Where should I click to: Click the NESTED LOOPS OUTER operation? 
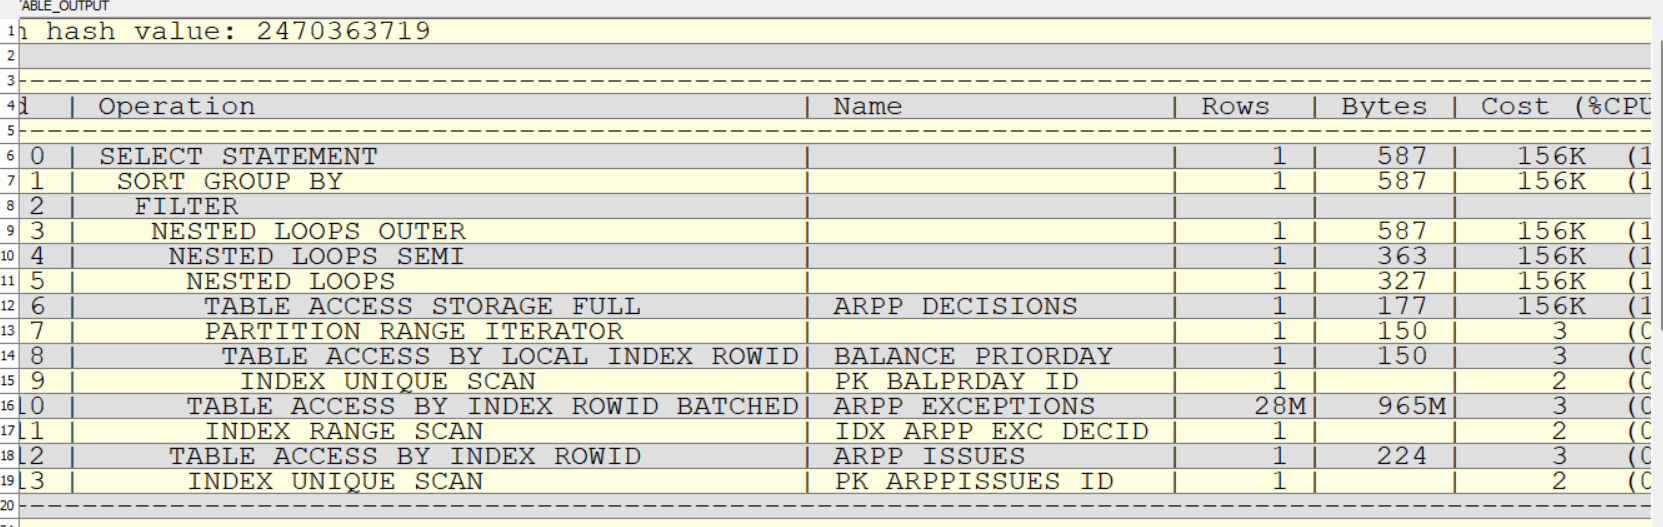(x=308, y=231)
